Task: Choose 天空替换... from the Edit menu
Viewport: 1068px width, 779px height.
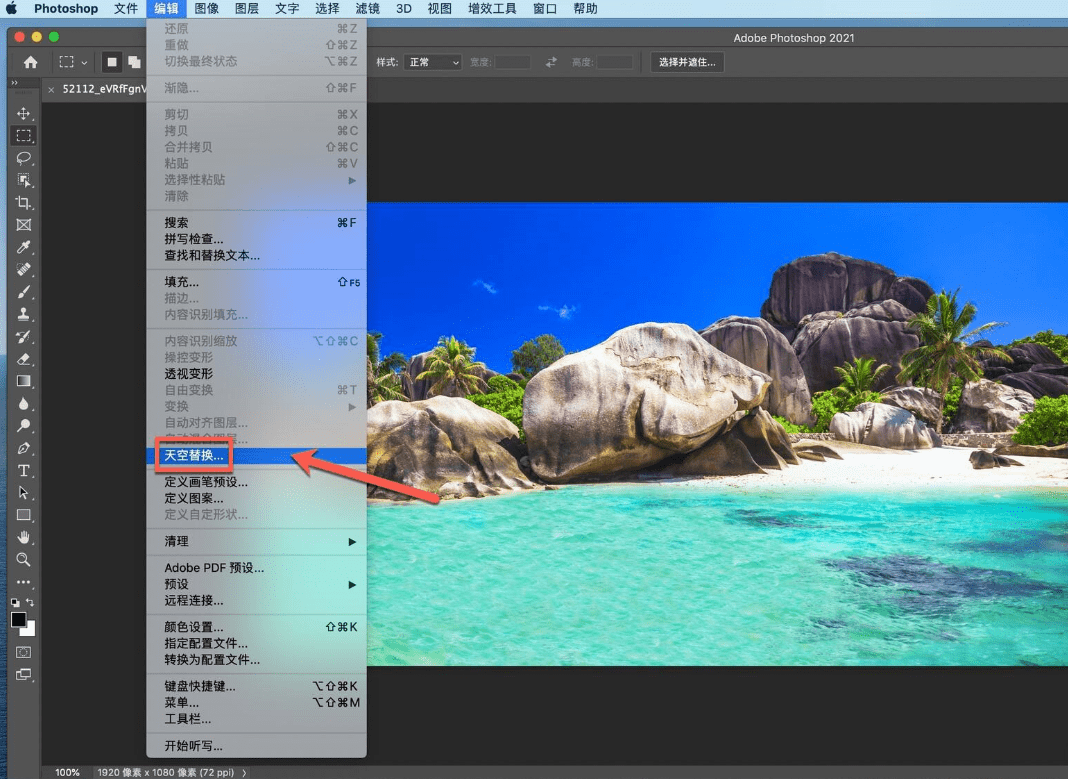Action: tap(257, 456)
